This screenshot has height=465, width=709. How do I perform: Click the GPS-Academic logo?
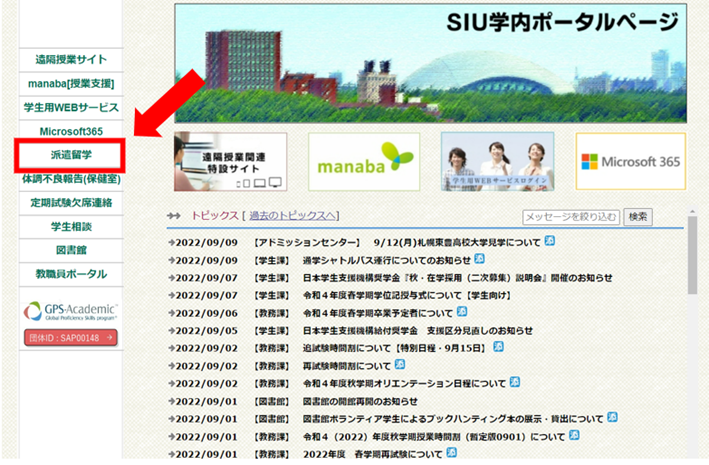[71, 311]
